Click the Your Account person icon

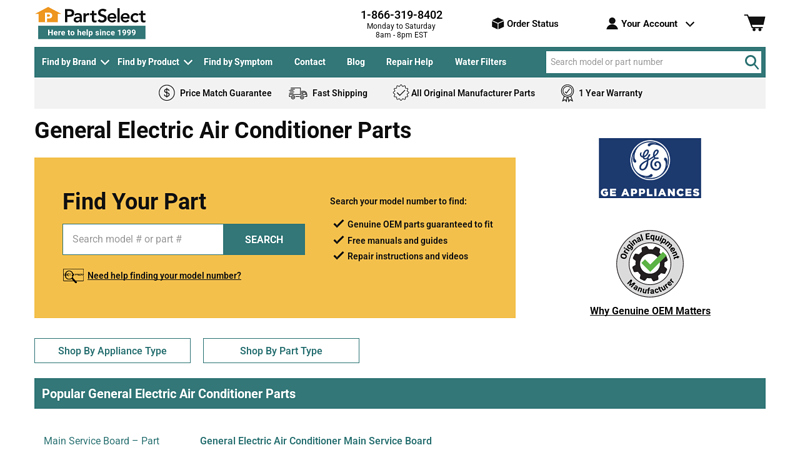tap(612, 23)
